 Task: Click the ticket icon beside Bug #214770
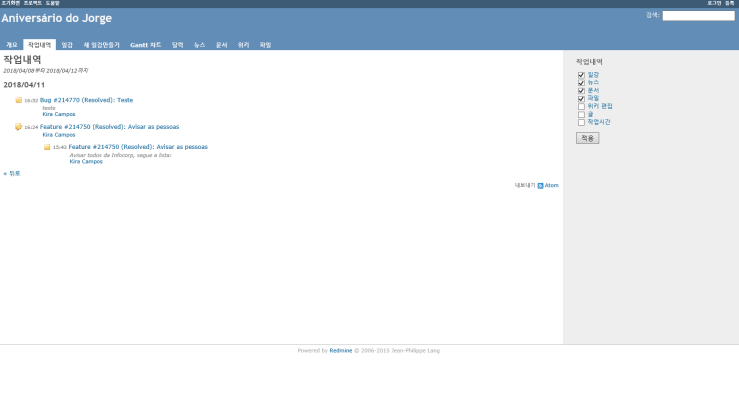(x=19, y=100)
